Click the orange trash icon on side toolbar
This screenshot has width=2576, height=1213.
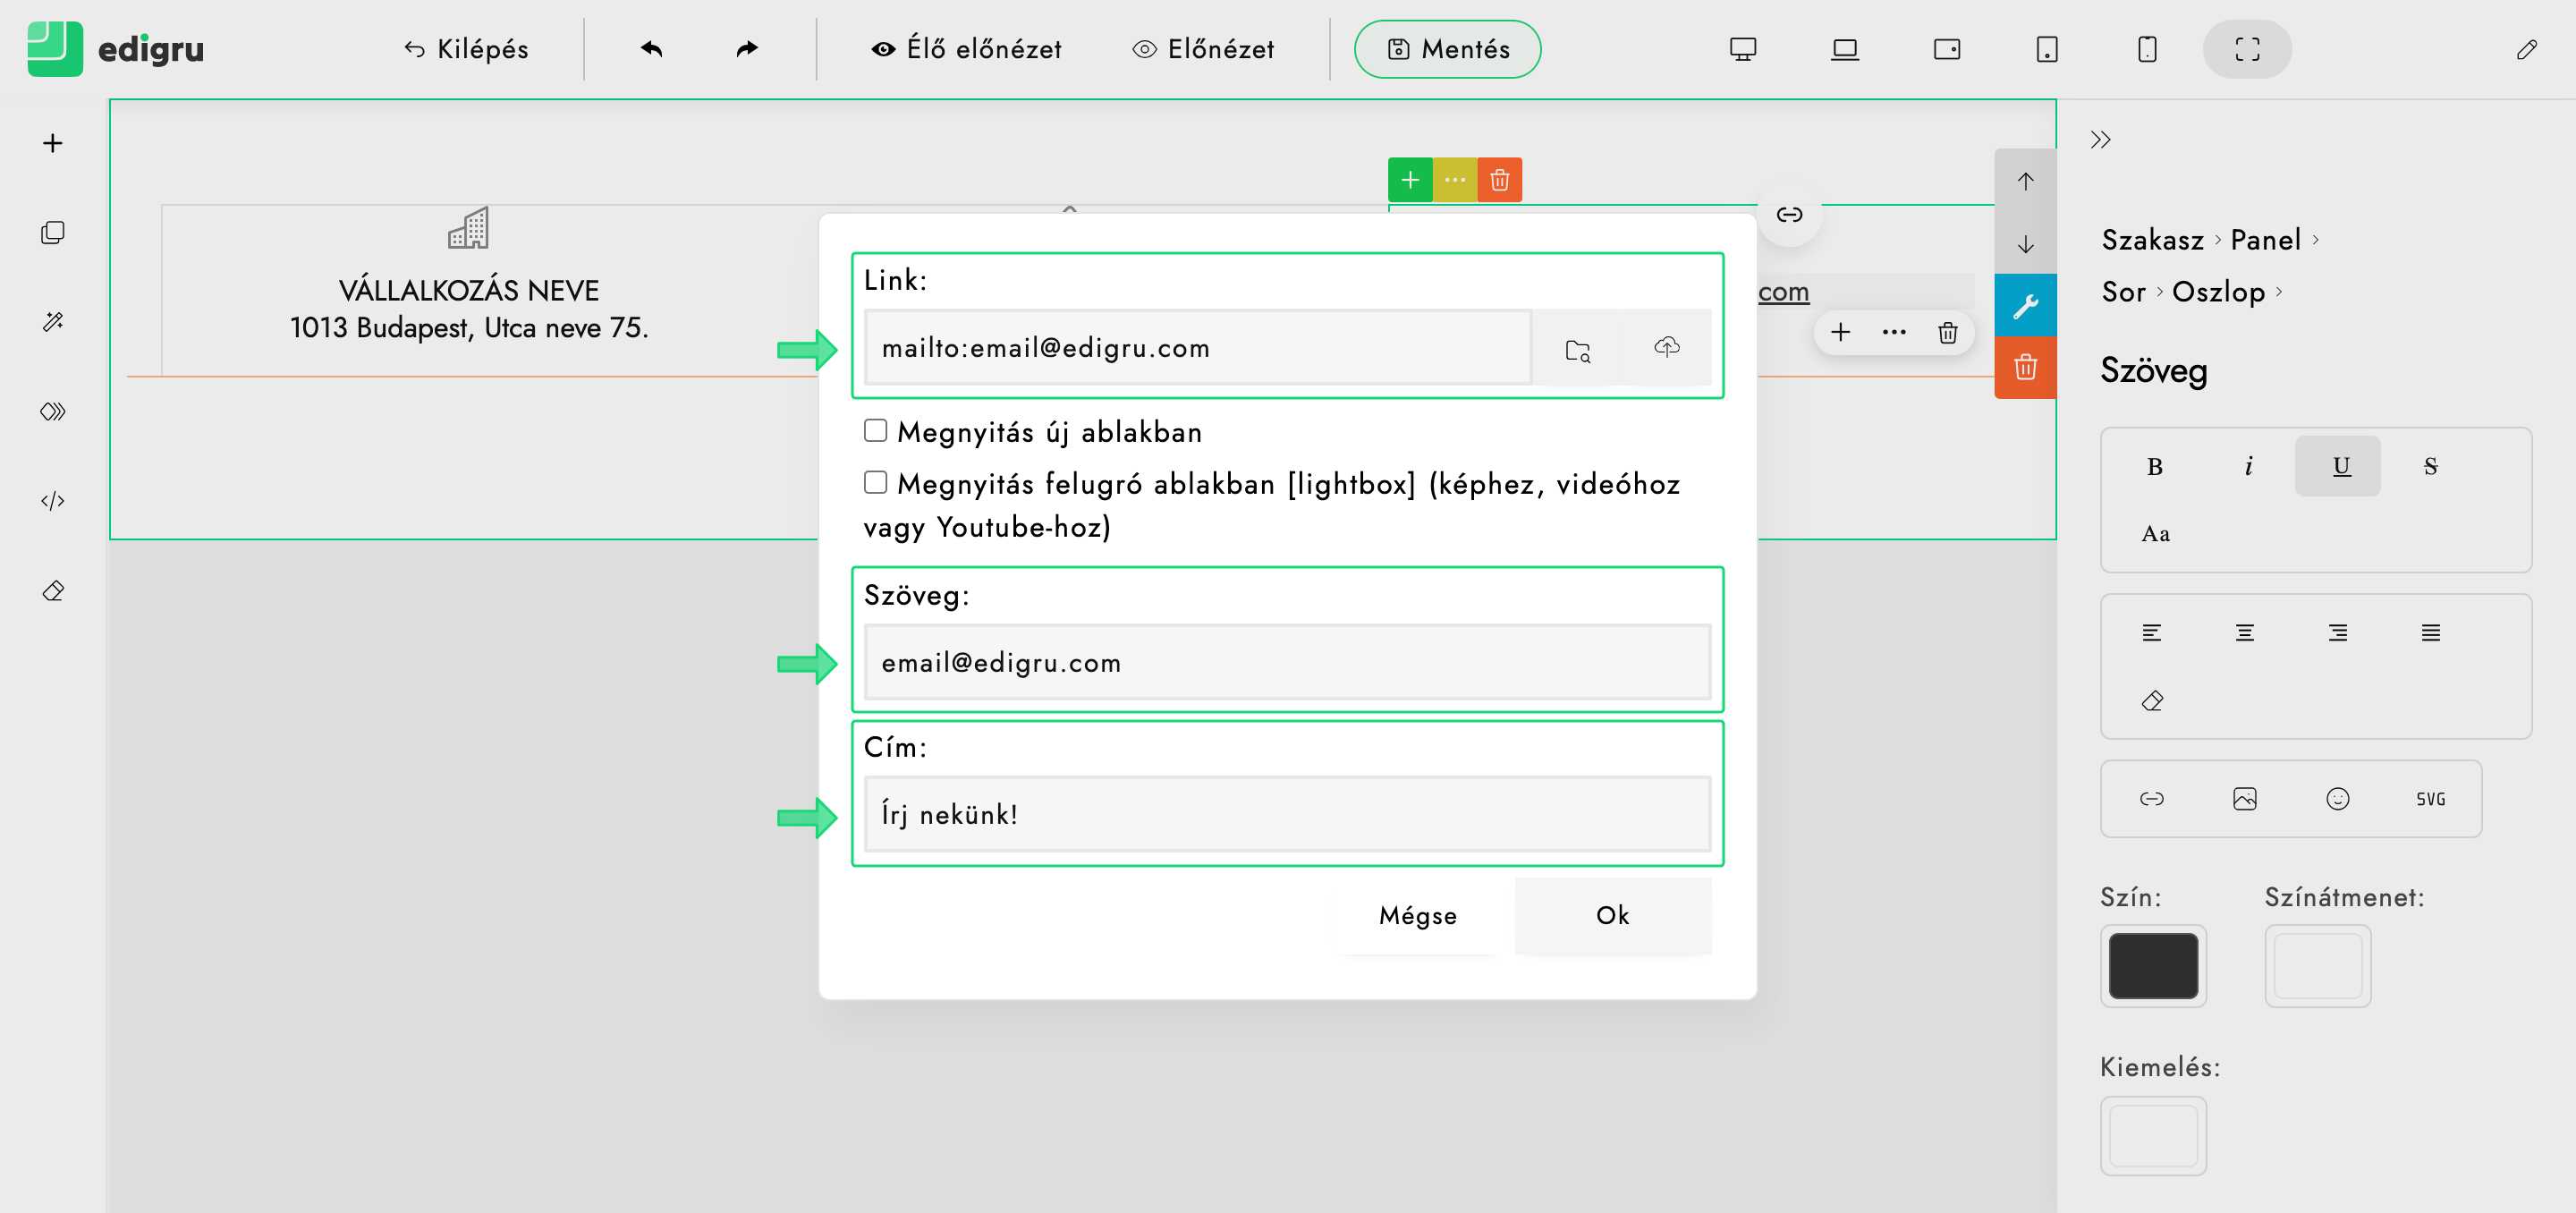click(x=2025, y=367)
